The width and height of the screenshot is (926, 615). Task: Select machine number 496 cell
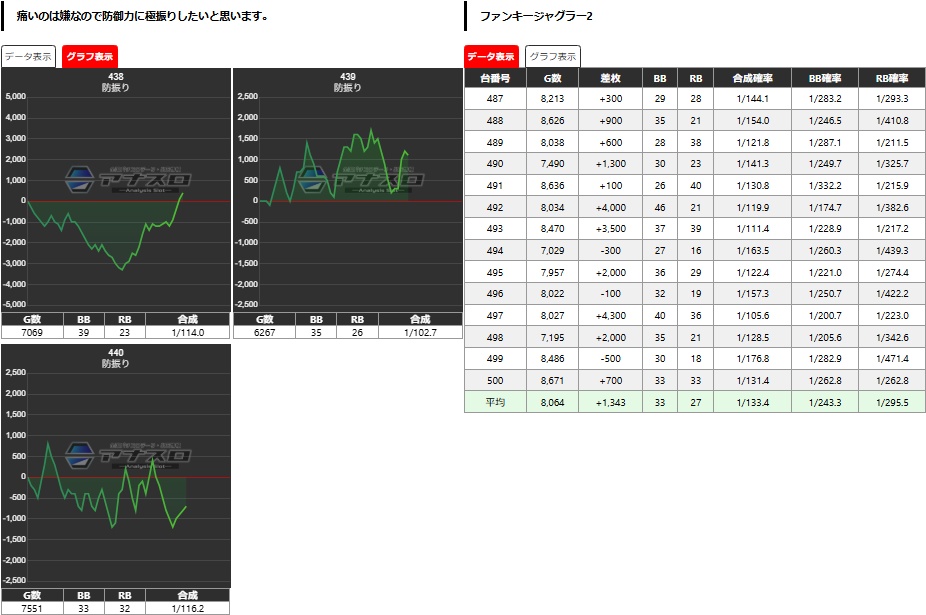tap(495, 294)
